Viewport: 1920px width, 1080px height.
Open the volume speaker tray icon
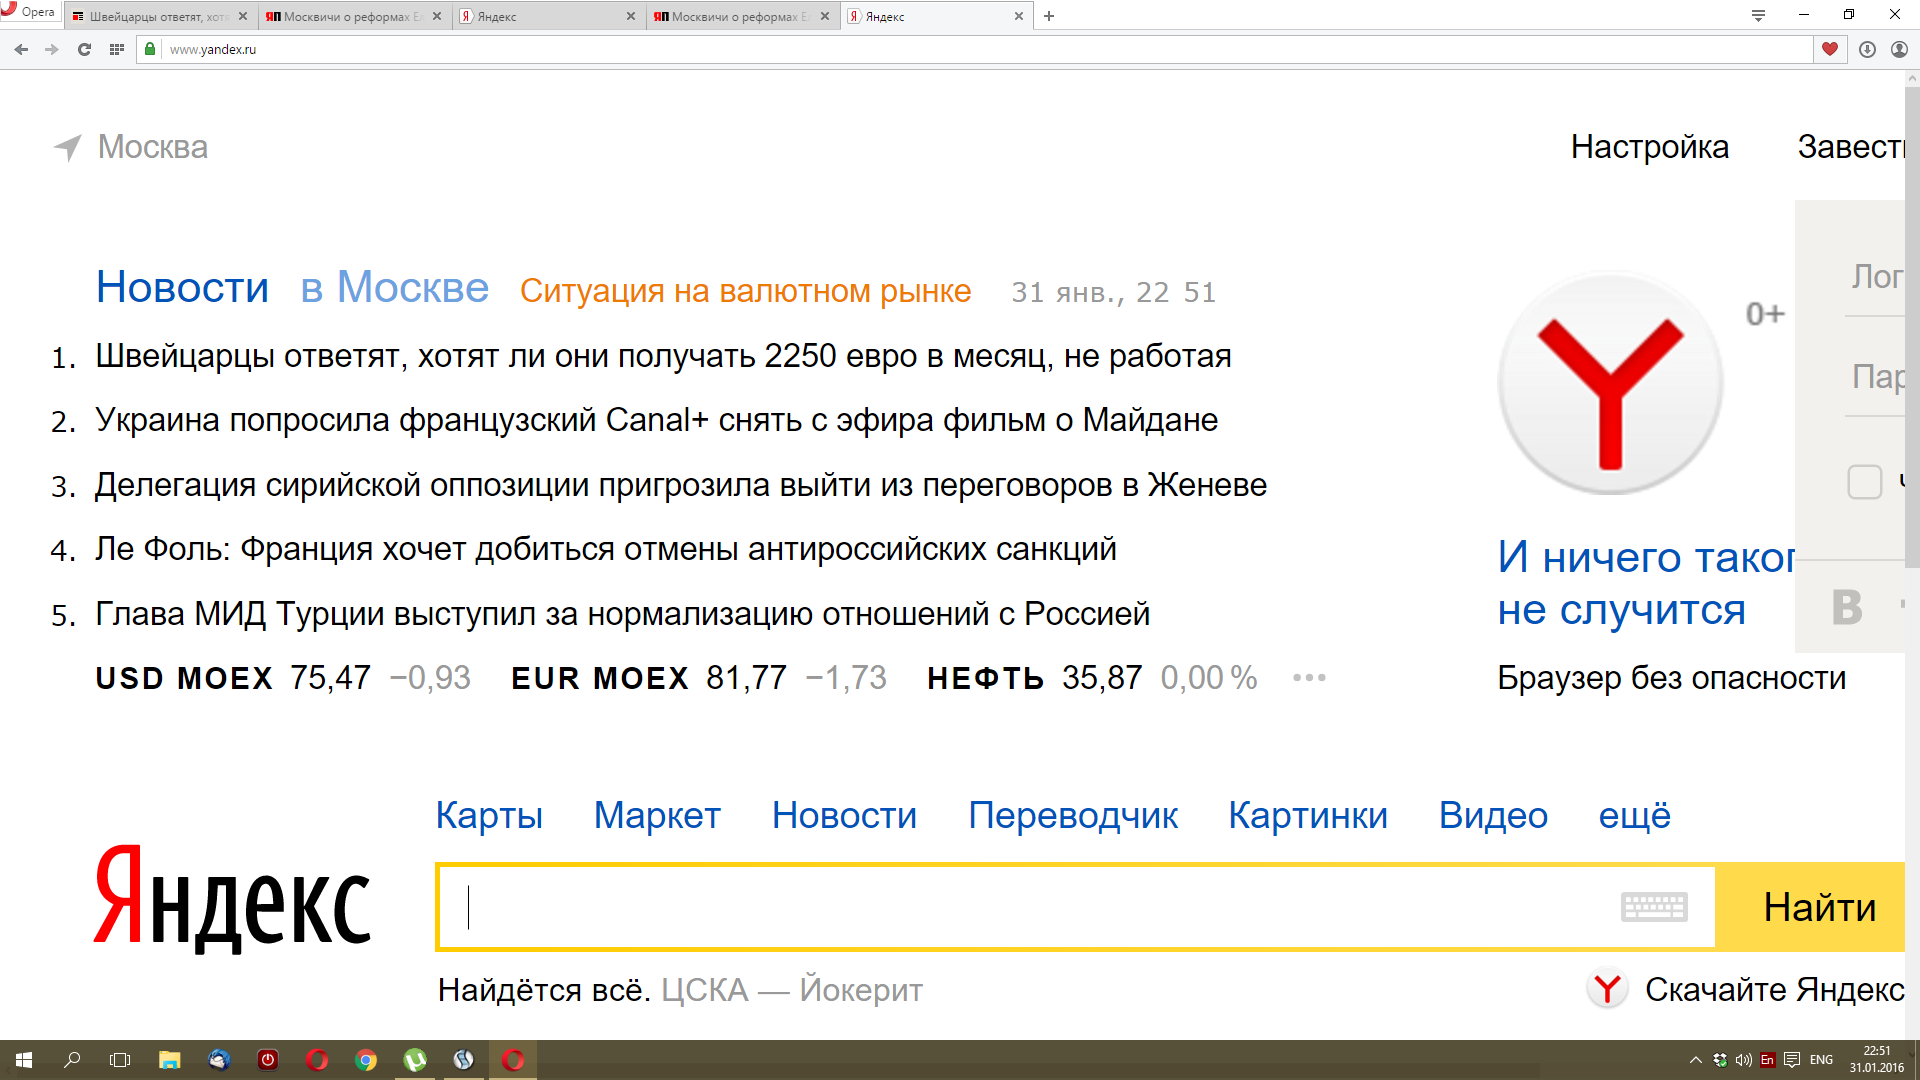pos(1744,1060)
